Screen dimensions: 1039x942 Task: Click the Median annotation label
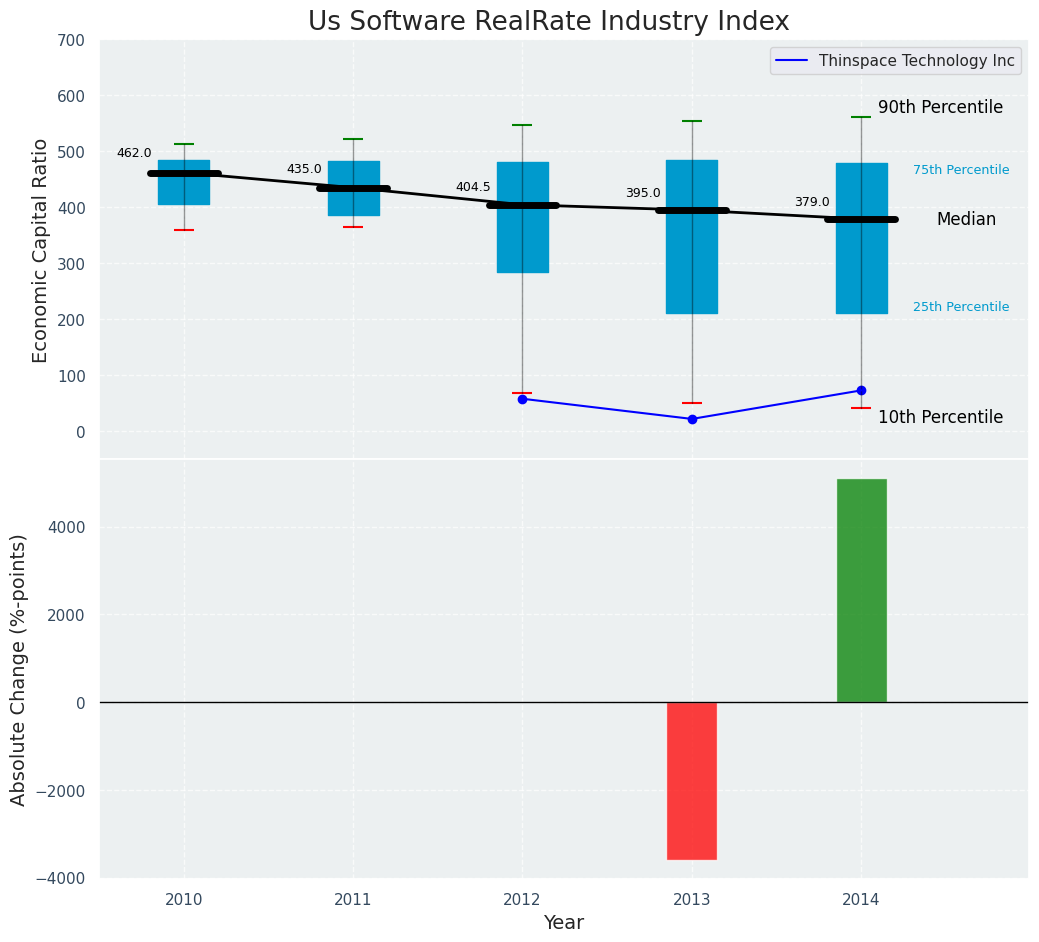[x=966, y=219]
